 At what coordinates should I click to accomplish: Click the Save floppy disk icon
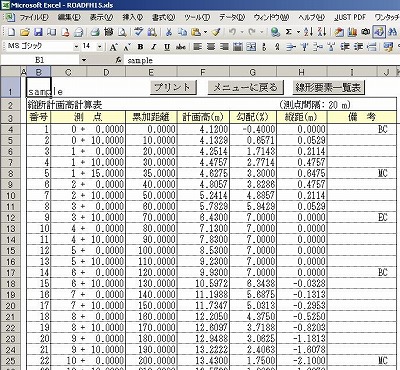[38, 32]
